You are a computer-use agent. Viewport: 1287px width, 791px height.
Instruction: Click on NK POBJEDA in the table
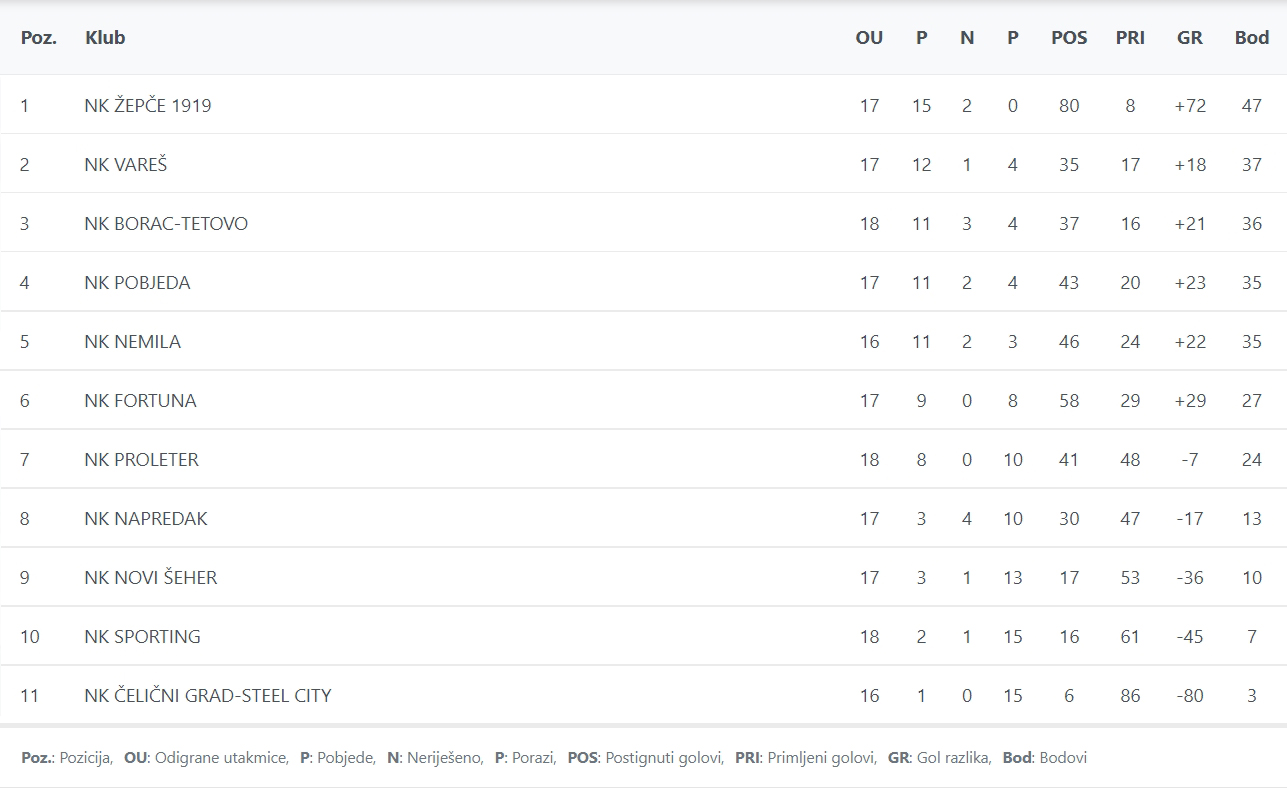coord(137,282)
